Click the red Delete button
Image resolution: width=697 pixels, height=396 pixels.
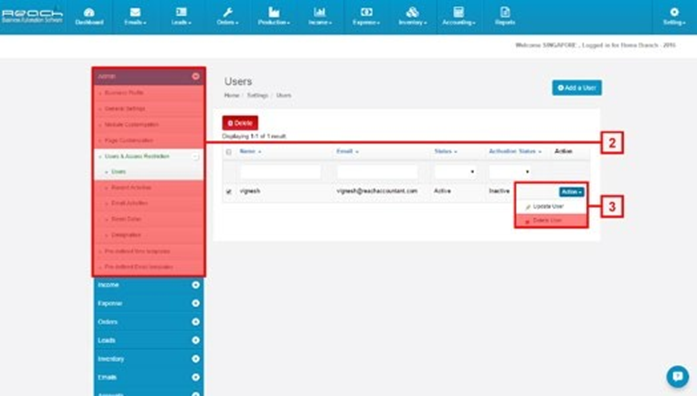coord(240,123)
